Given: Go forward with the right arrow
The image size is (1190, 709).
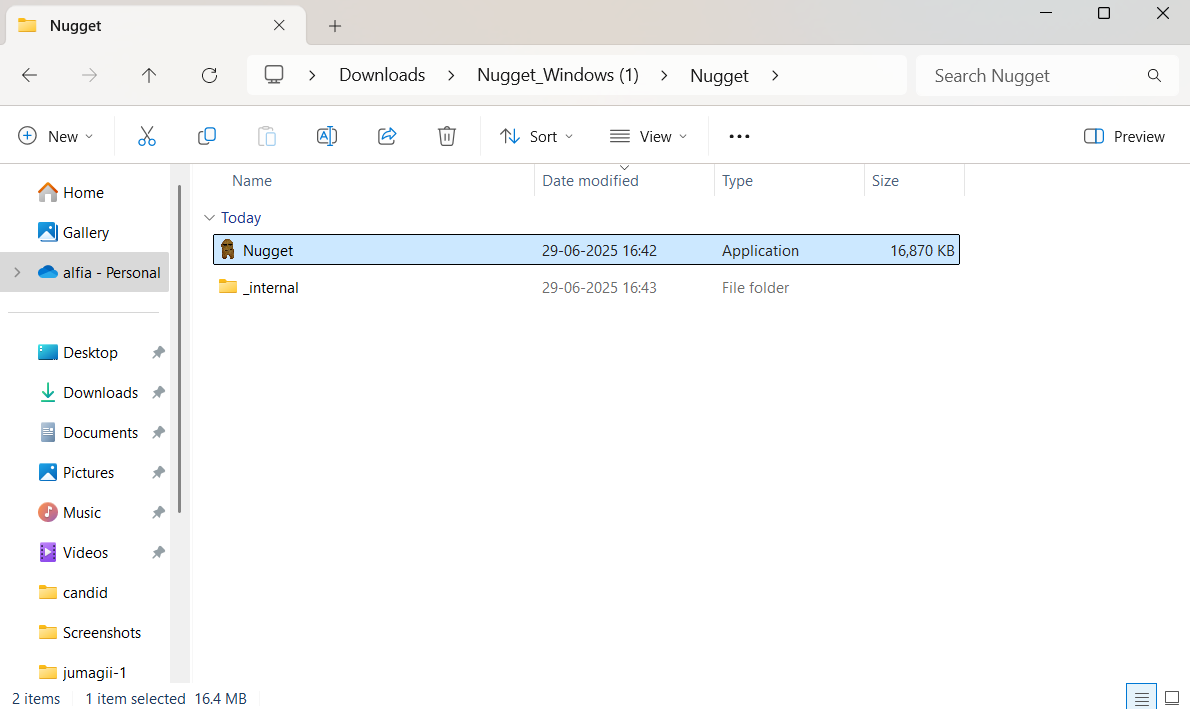Looking at the screenshot, I should [89, 75].
